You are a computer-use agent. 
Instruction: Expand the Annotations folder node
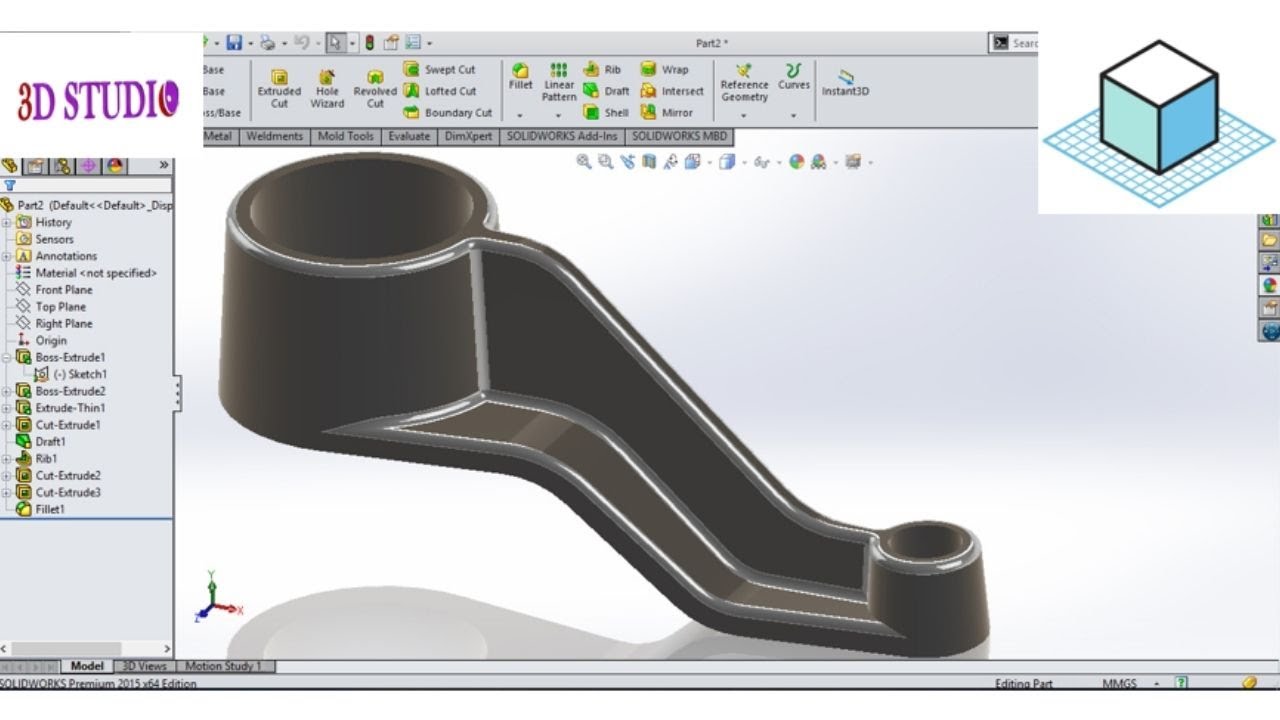6,256
